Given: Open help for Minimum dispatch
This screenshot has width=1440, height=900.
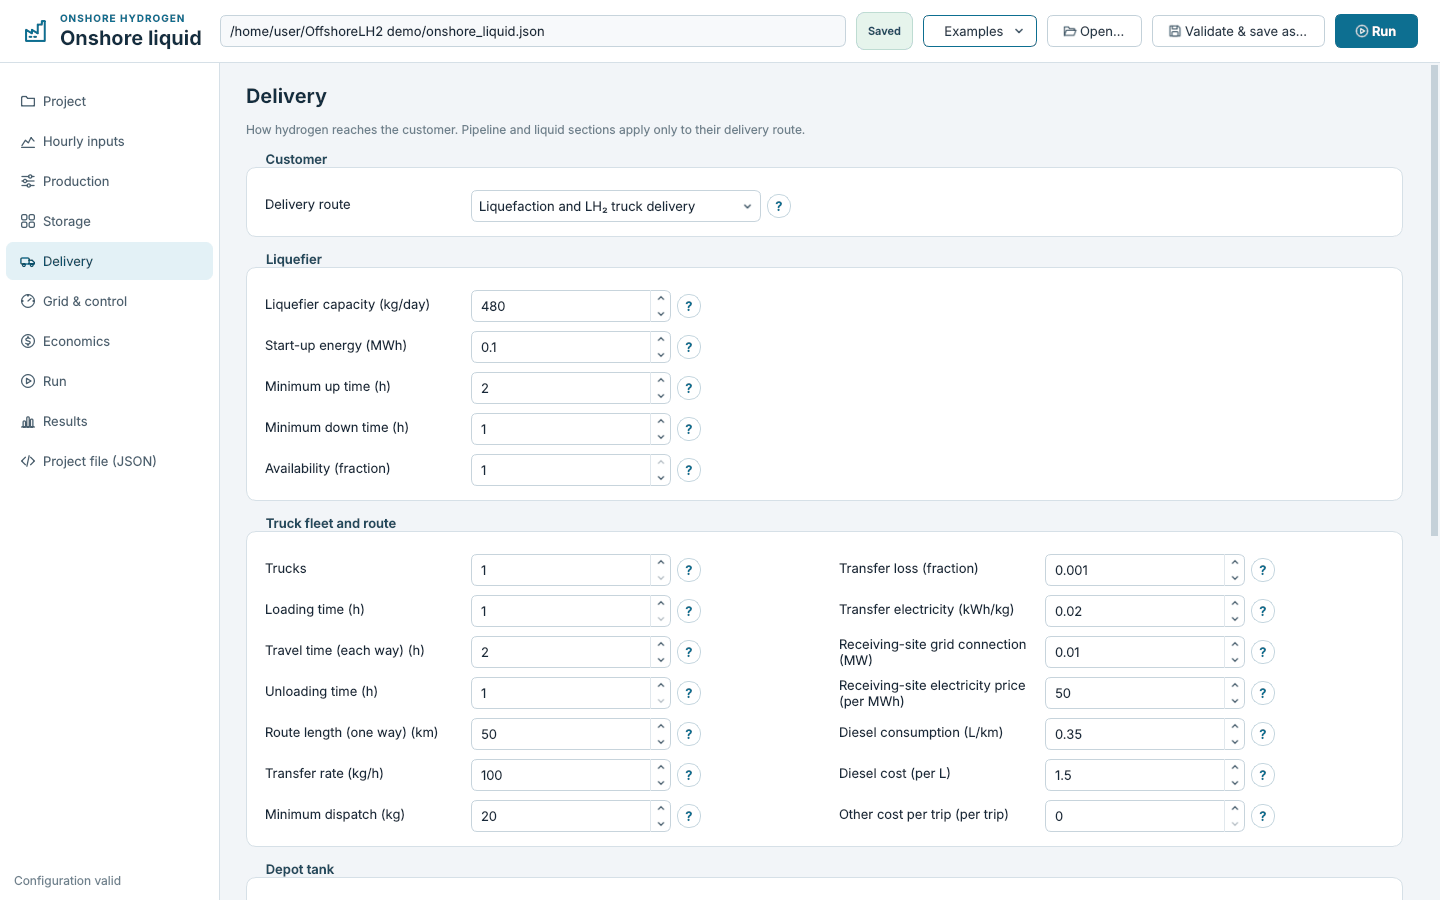Looking at the screenshot, I should (689, 816).
